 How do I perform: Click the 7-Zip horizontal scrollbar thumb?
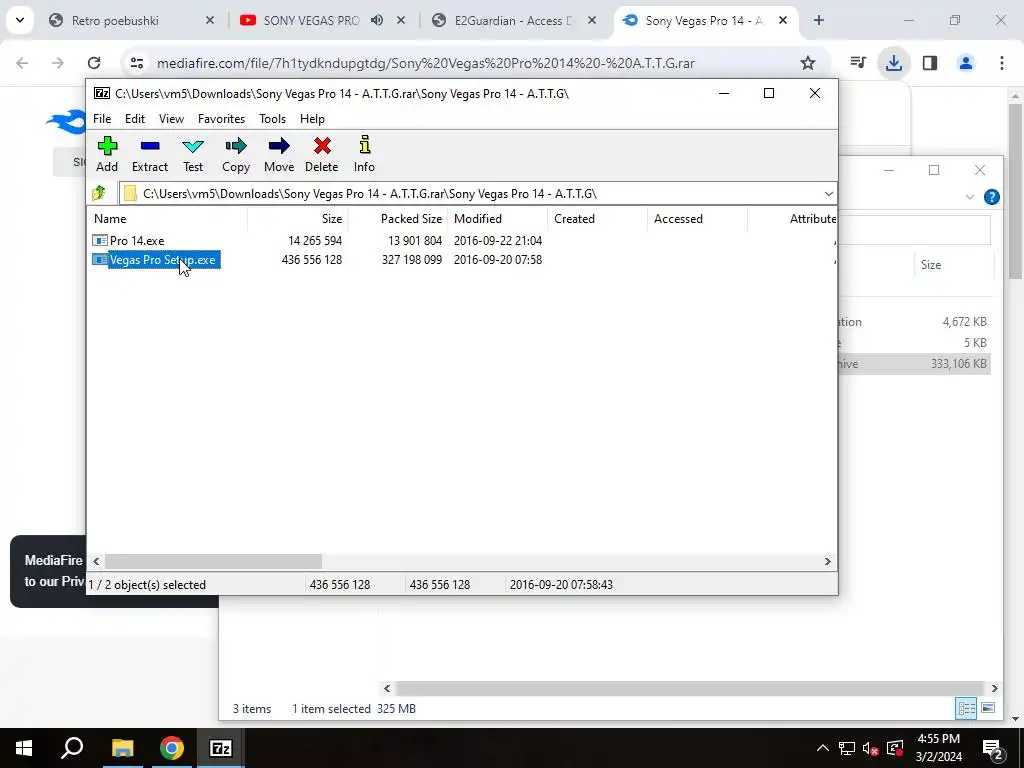tap(213, 562)
